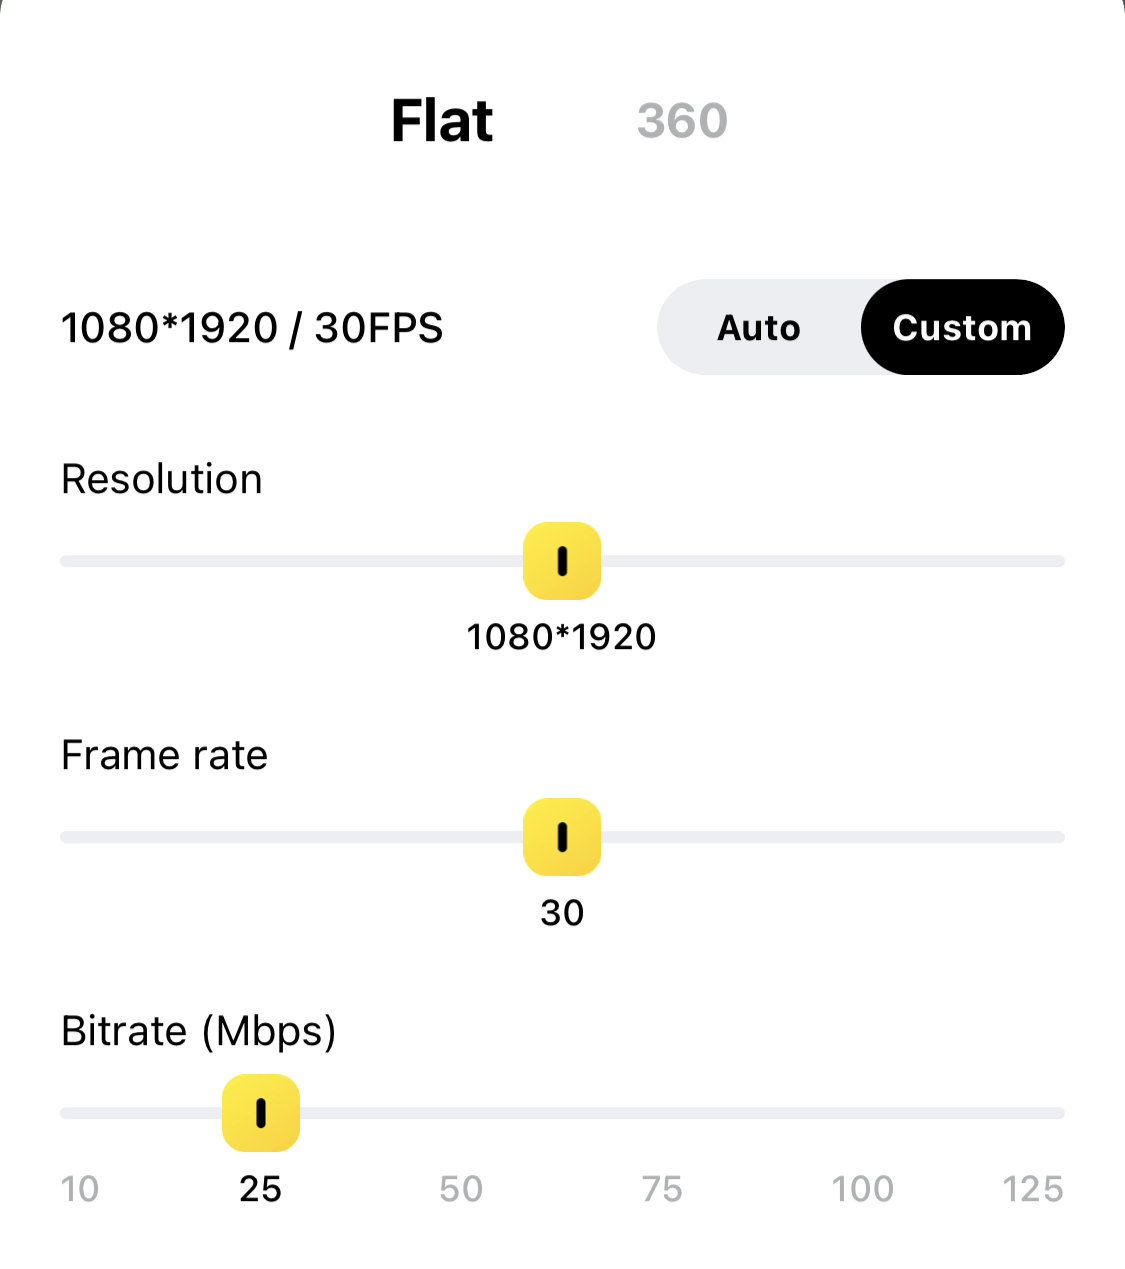This screenshot has width=1125, height=1269.
Task: Click Frame rate track left of handle
Action: coord(291,837)
